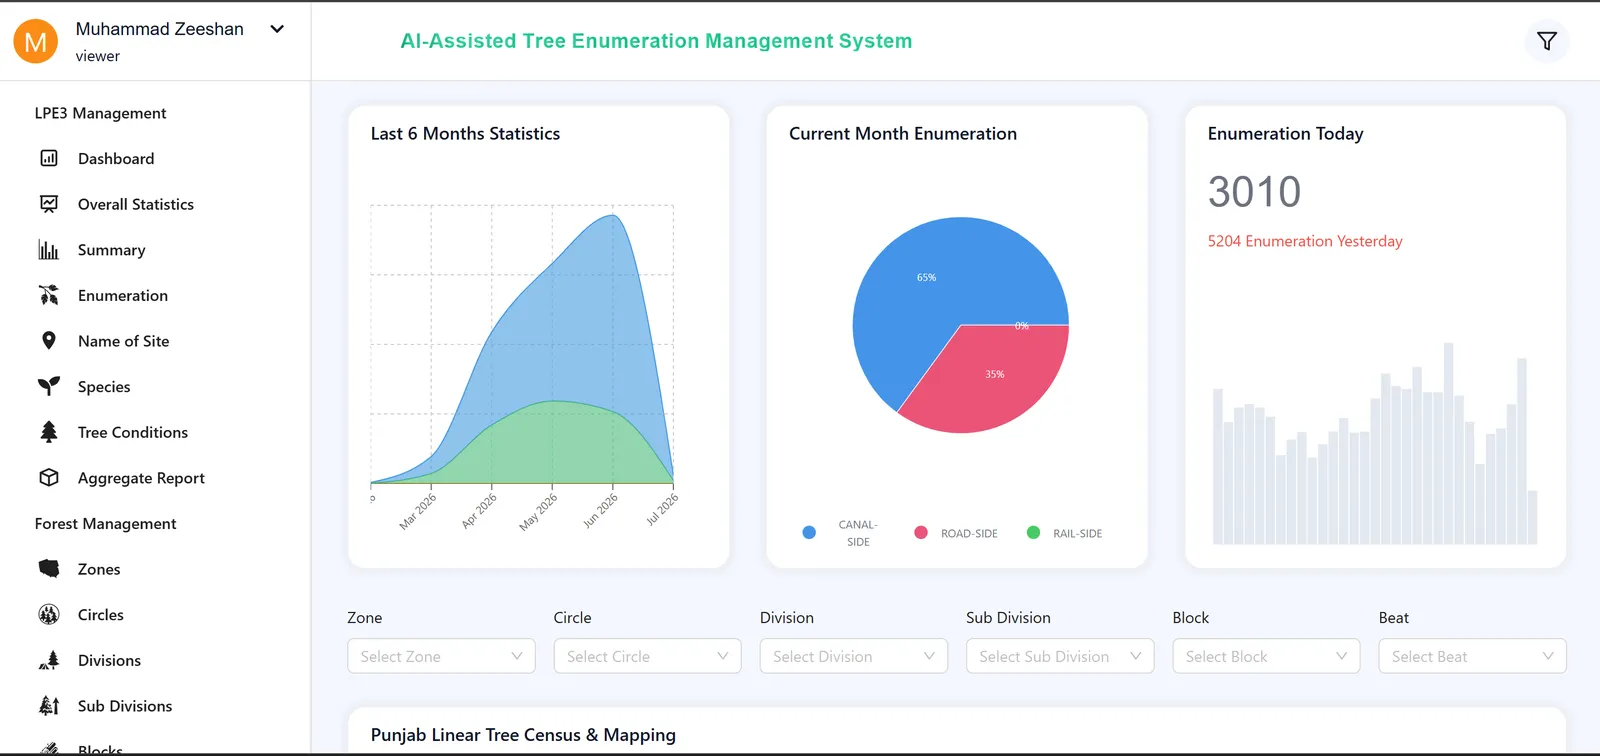Toggle the pink ROAD-SIDE legend swatch
1600x756 pixels.
click(921, 532)
